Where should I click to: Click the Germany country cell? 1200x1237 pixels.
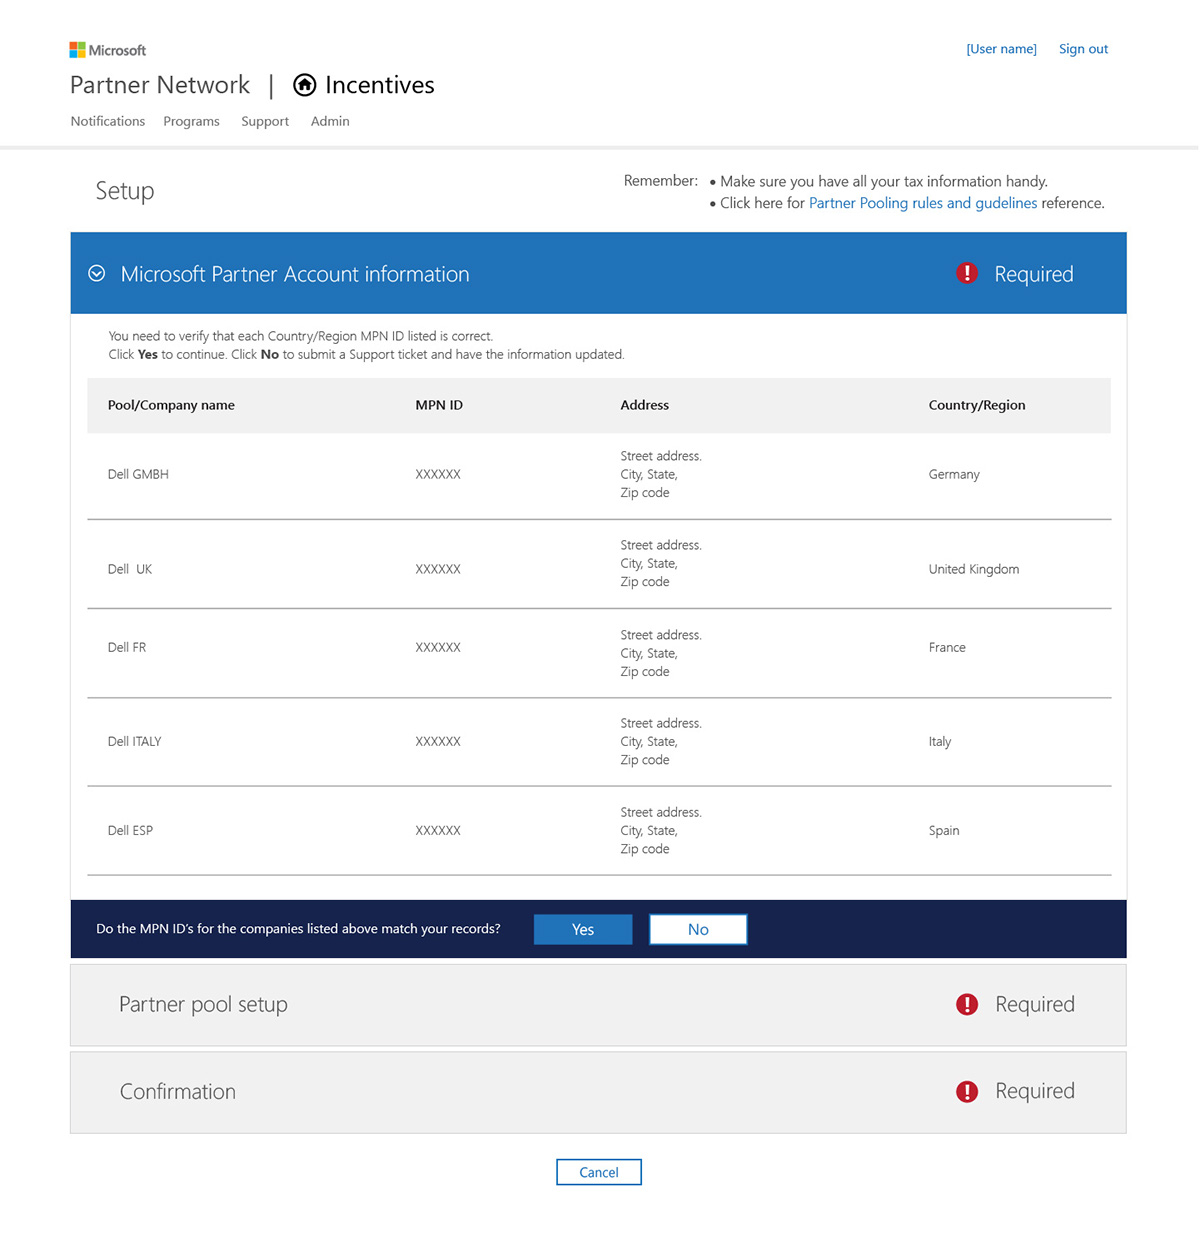point(954,474)
